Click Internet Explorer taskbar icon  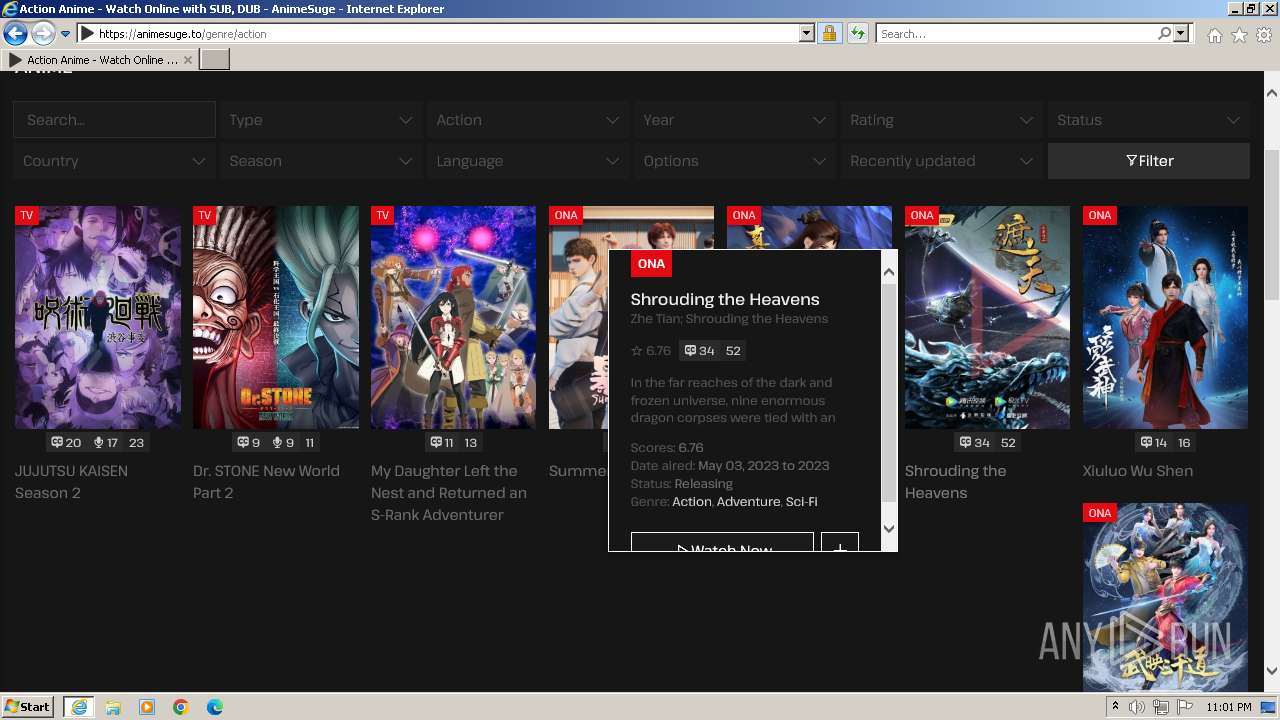click(x=78, y=707)
